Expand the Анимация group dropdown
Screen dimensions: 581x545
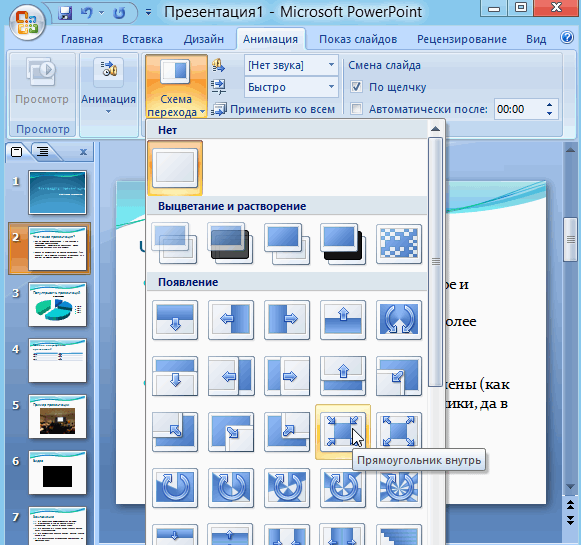tap(108, 94)
